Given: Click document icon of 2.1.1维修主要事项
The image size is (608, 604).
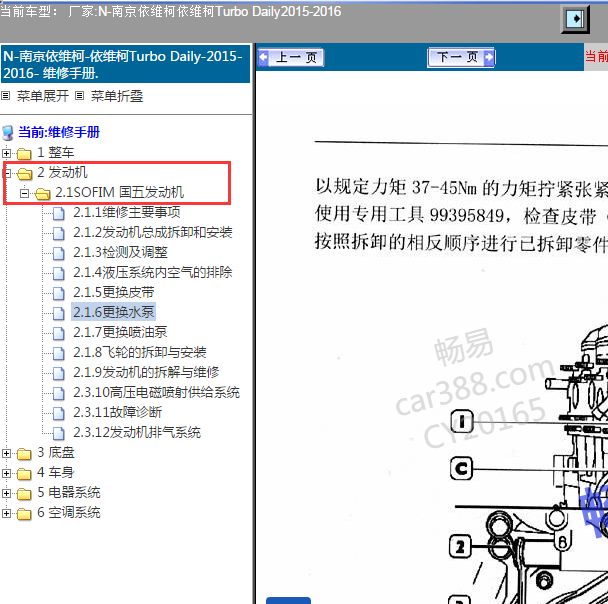Looking at the screenshot, I should pos(59,213).
